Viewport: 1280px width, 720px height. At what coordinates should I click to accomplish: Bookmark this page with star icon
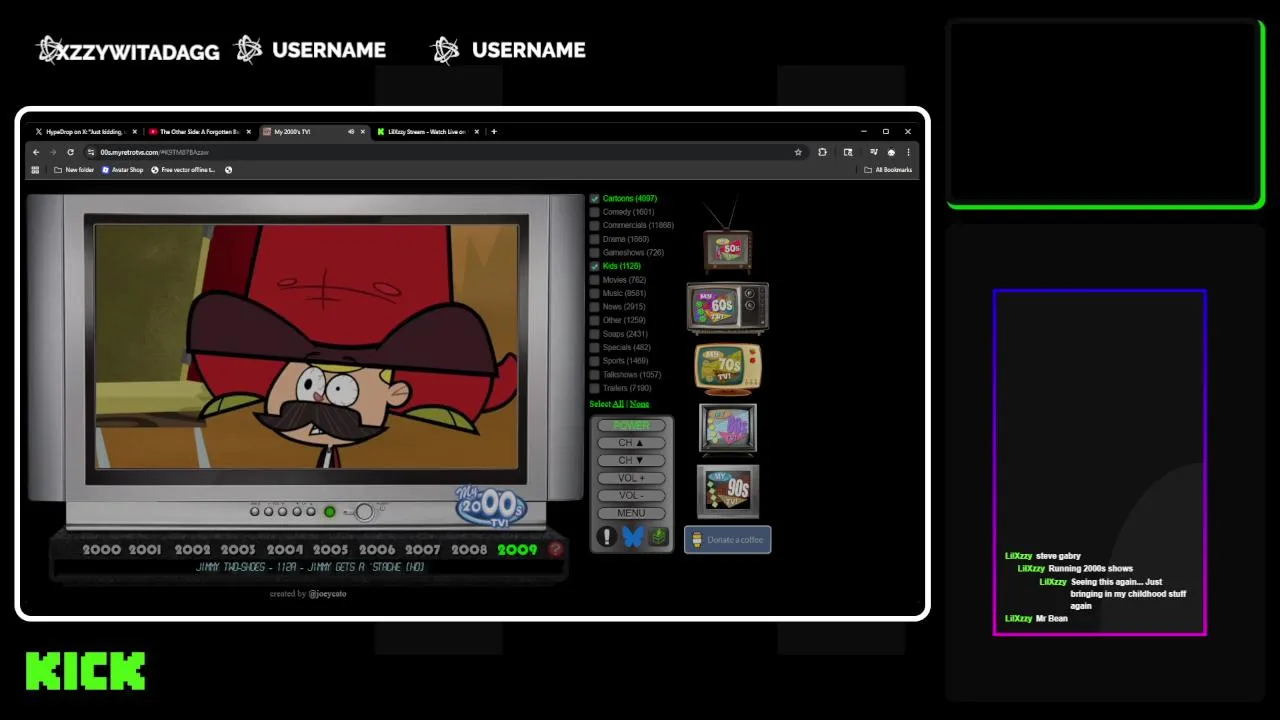(x=798, y=152)
